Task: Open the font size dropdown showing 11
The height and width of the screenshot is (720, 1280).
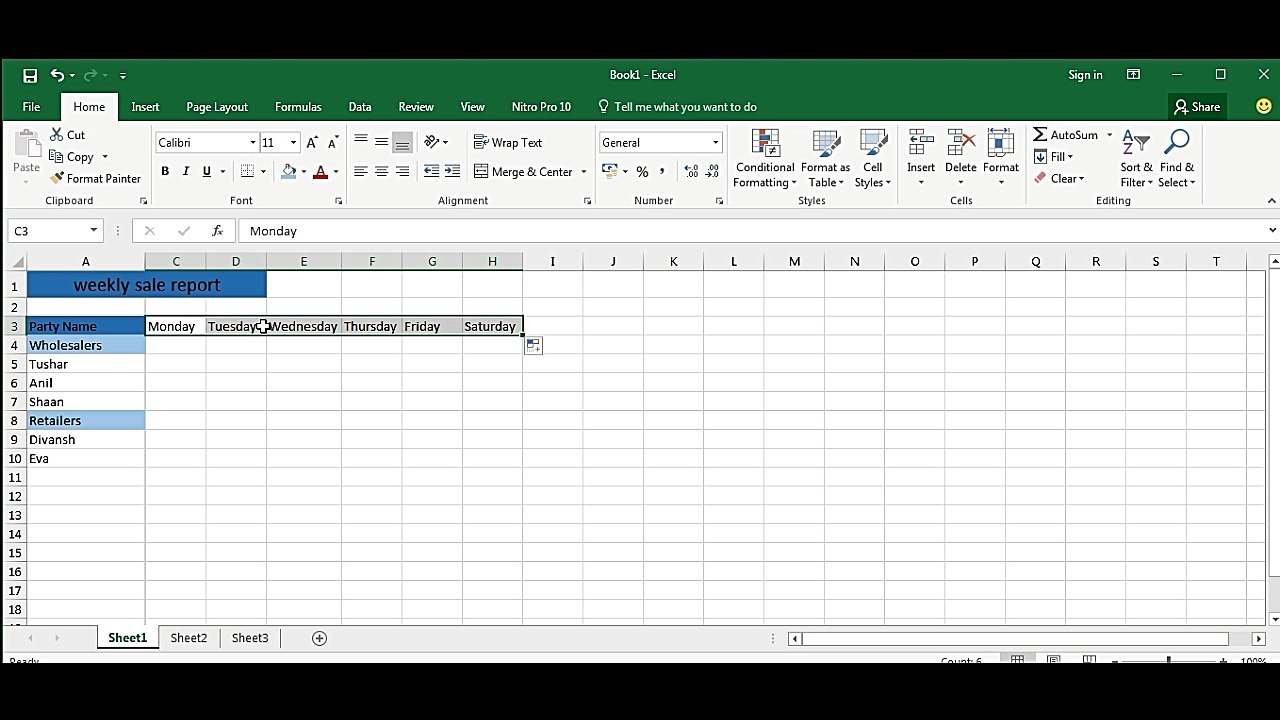Action: tap(293, 143)
